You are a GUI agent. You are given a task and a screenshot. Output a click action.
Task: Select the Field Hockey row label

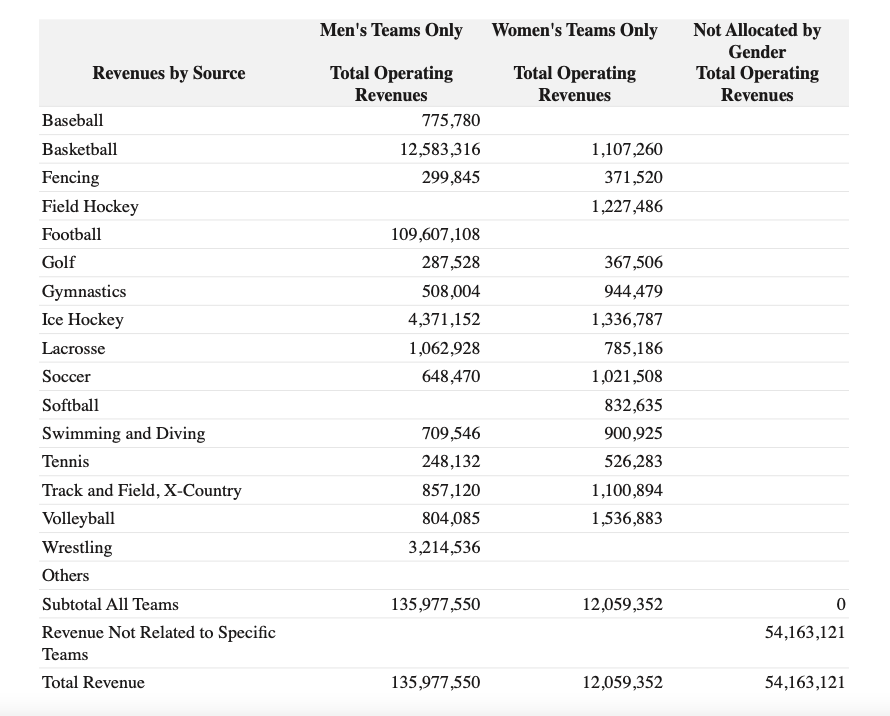point(90,206)
